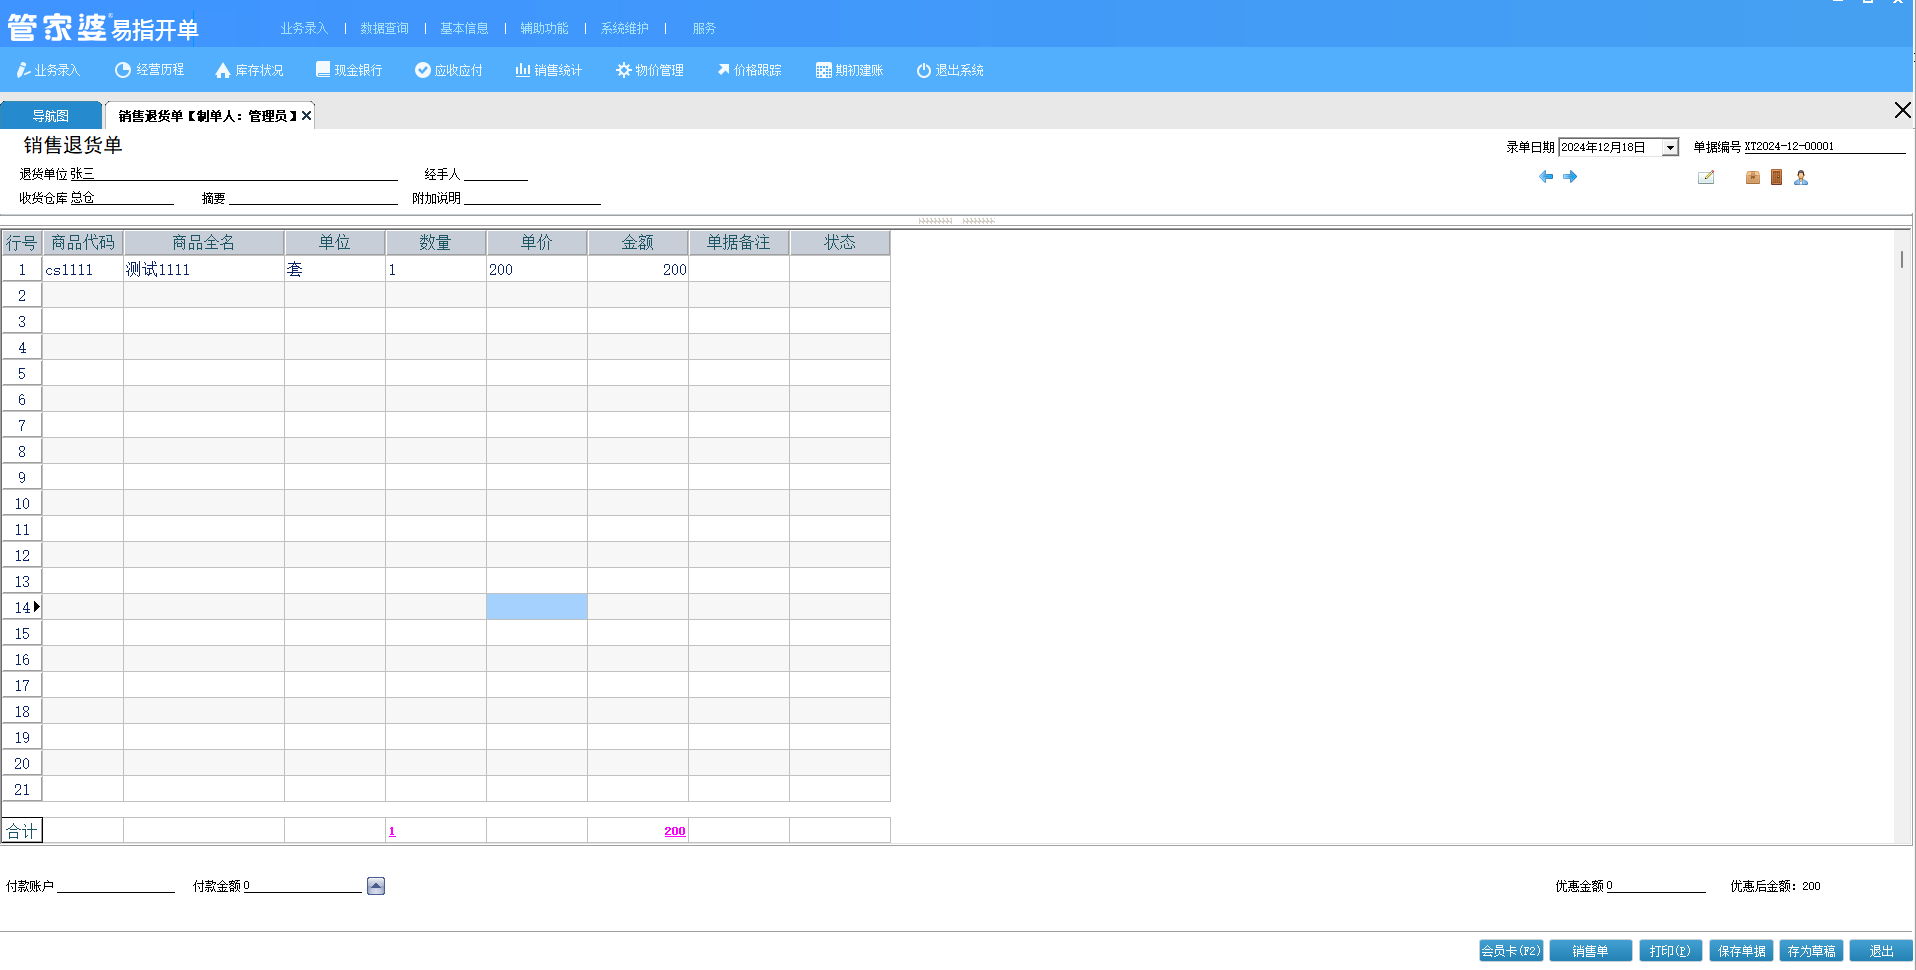
Task: Open the 数据查询 menu
Action: click(x=384, y=28)
